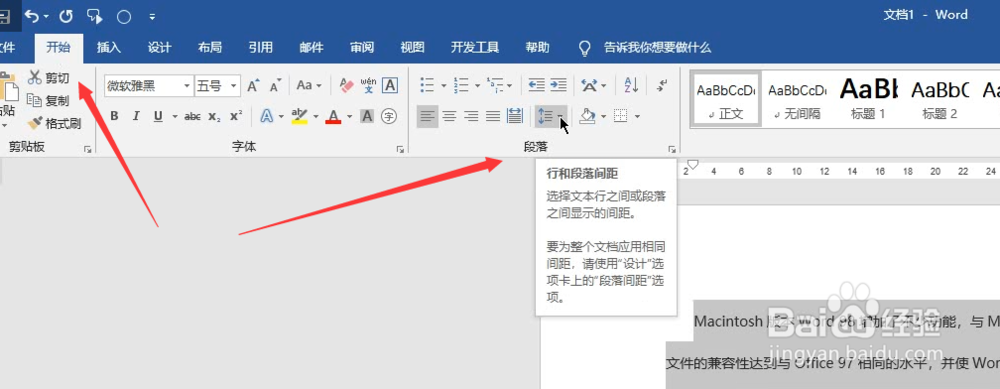Viewport: 1000px width, 389px height.
Task: Switch to the 邮件 (Mailings) tab
Action: point(311,48)
